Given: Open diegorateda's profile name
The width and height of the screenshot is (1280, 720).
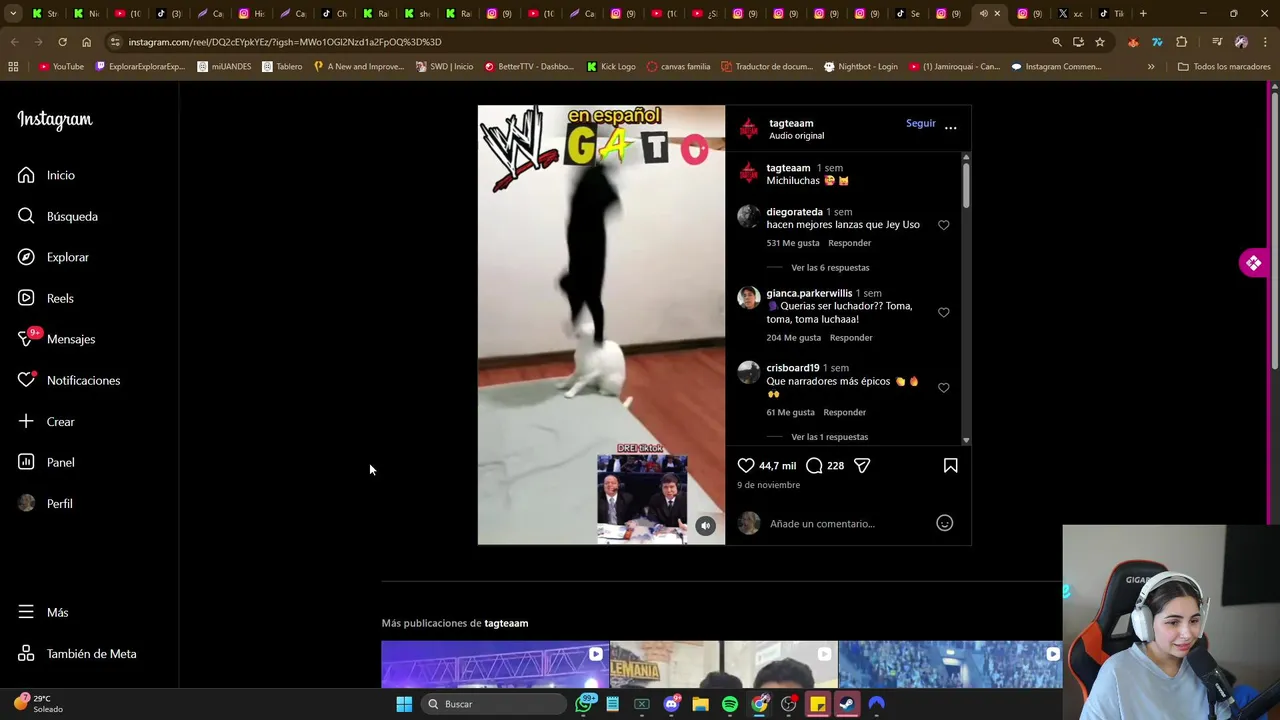Looking at the screenshot, I should pos(794,212).
